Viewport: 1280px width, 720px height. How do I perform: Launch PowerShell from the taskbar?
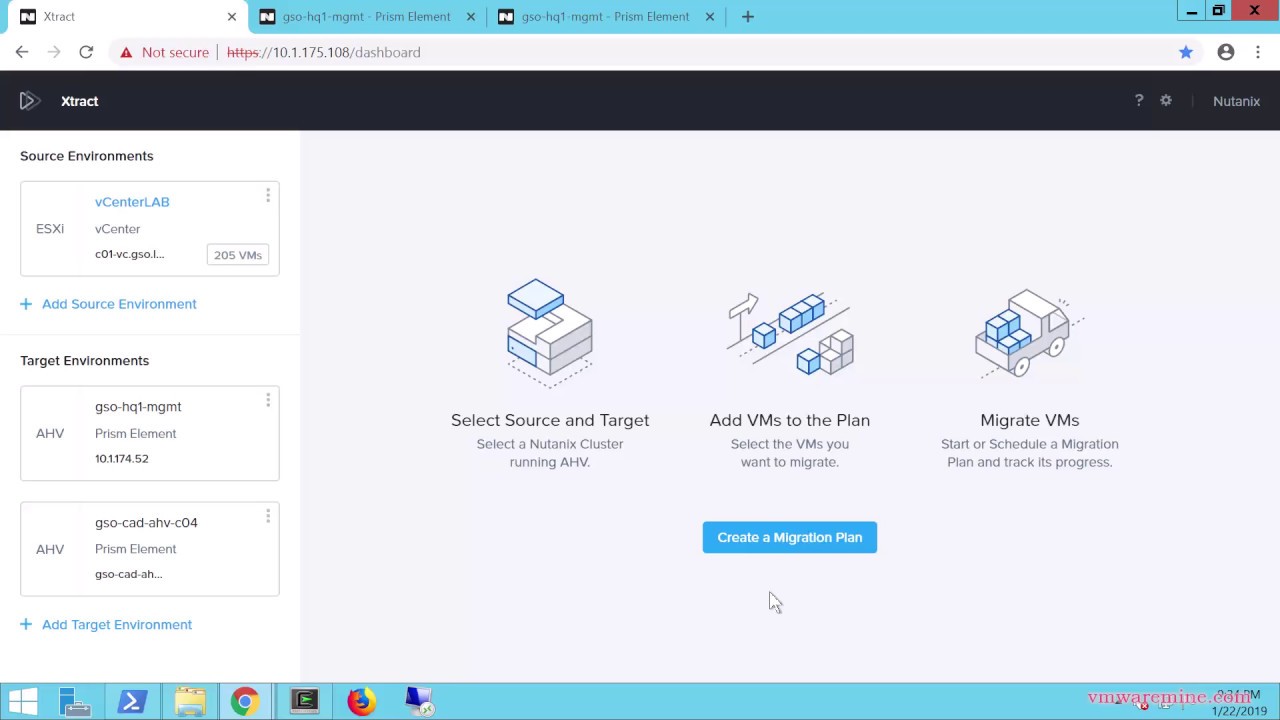pyautogui.click(x=132, y=701)
